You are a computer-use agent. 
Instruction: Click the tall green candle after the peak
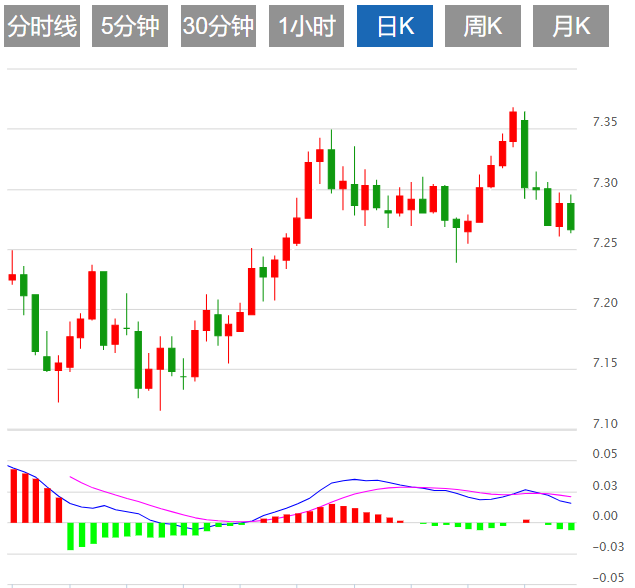coord(524,154)
